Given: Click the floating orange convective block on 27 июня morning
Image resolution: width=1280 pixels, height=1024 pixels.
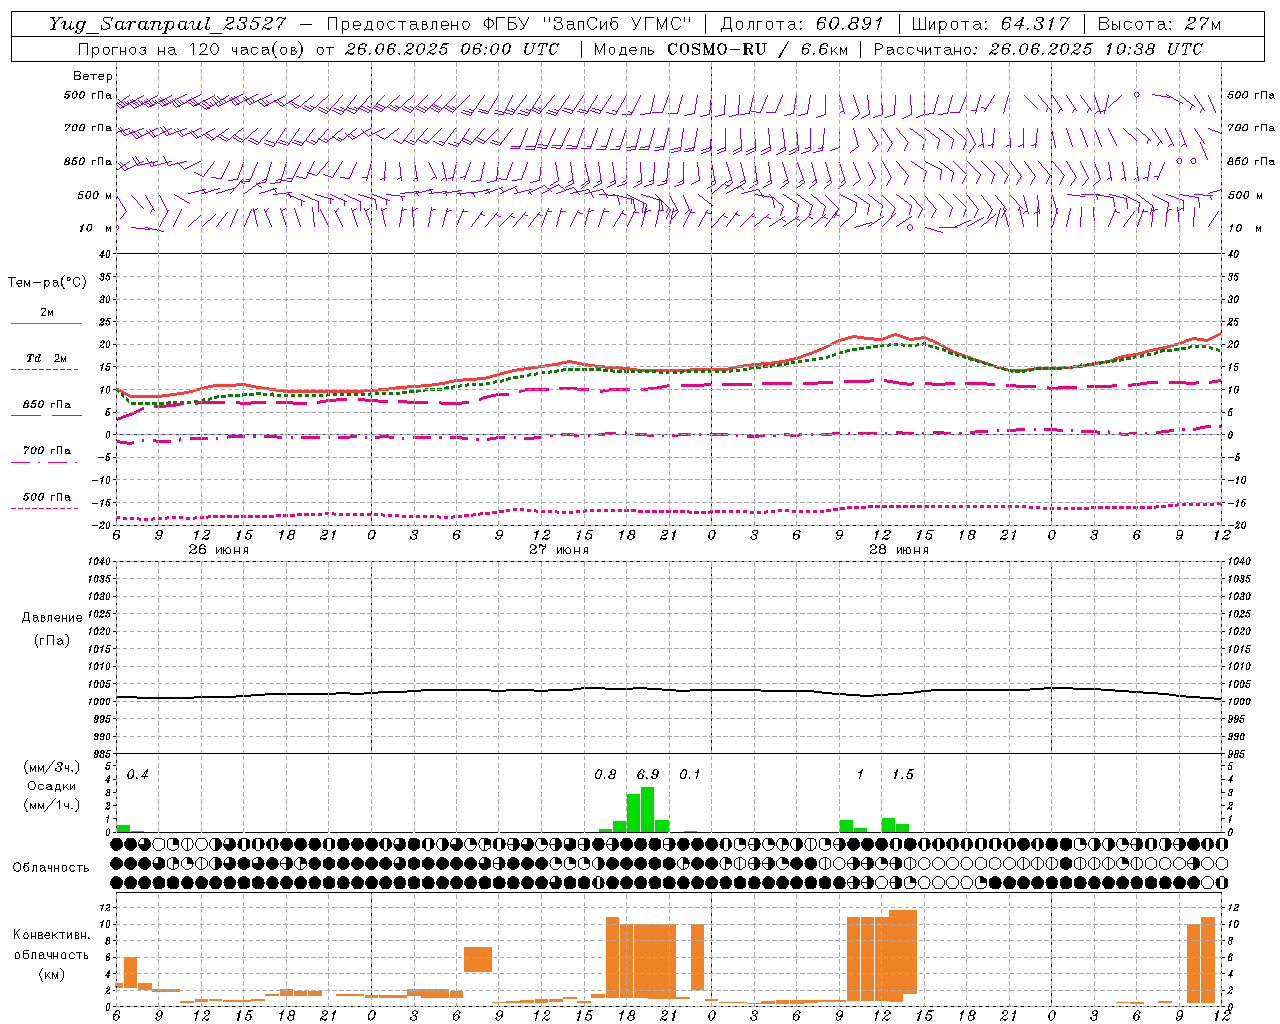Looking at the screenshot, I should click(x=478, y=959).
